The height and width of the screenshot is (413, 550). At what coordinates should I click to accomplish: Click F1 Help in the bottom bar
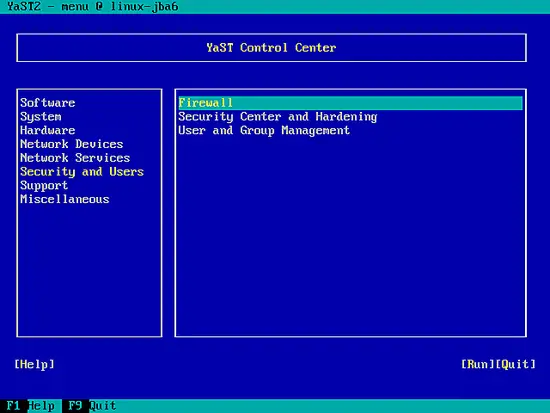(31, 406)
